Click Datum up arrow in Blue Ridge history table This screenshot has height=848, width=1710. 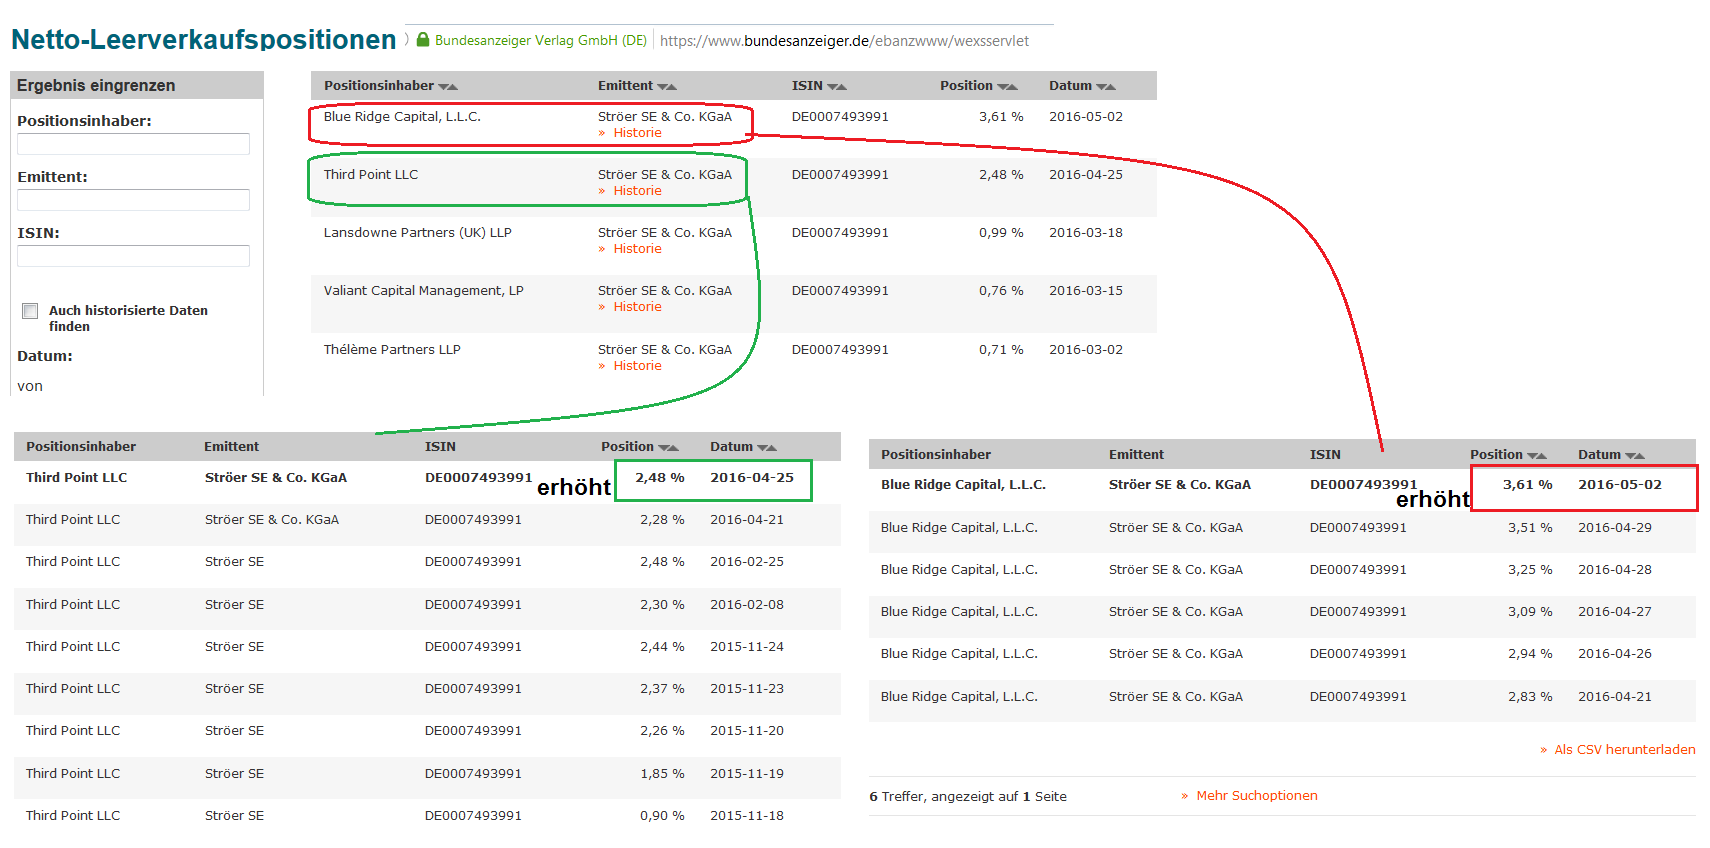[x=1640, y=456]
